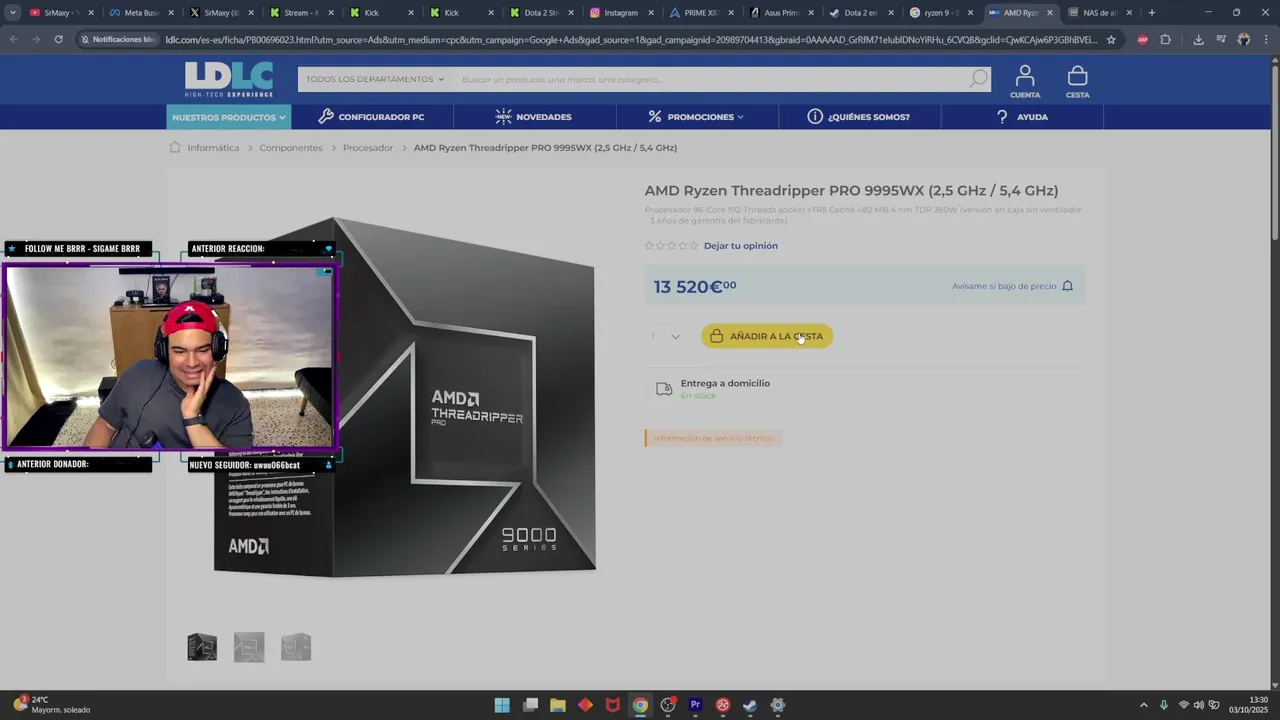Go back using the browser back arrow
Image resolution: width=1280 pixels, height=720 pixels.
click(x=13, y=40)
